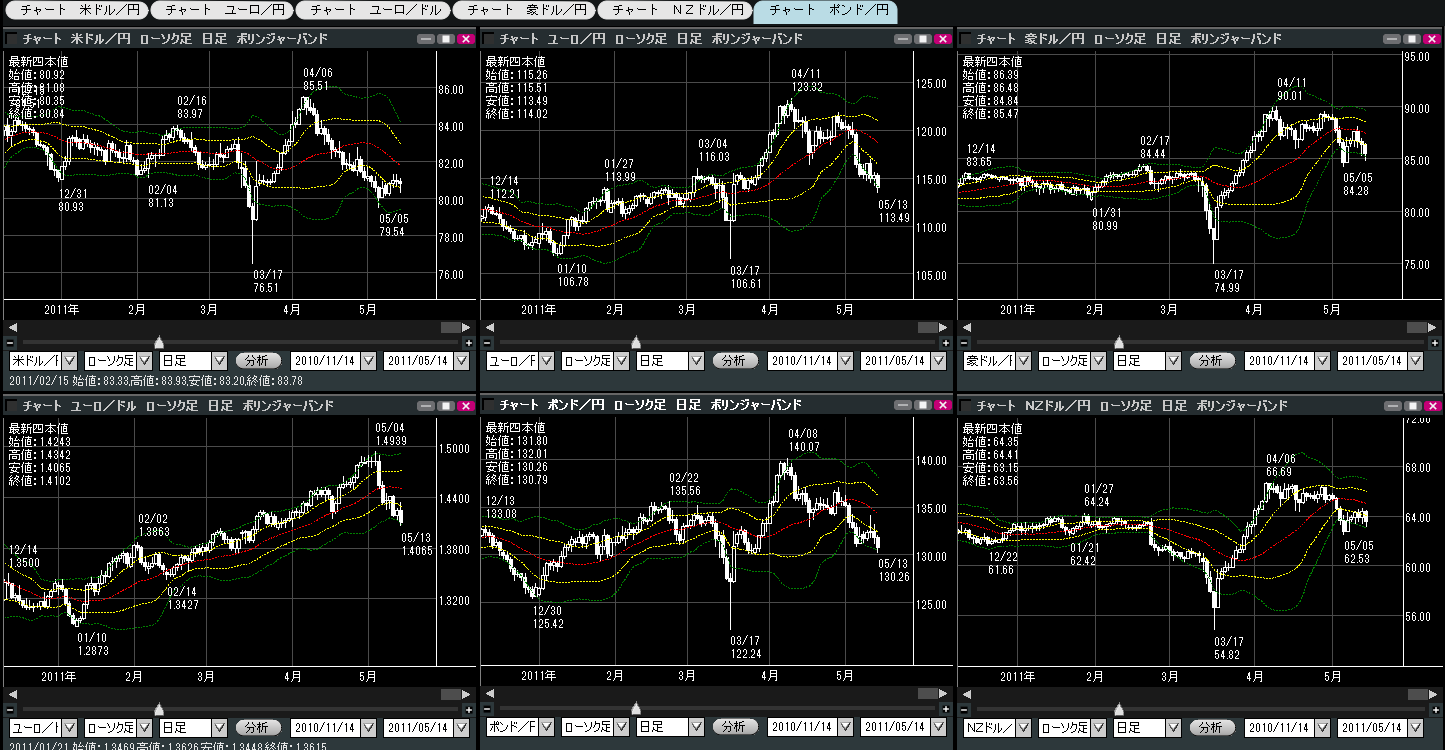Click the minus zoom icon in NZドル/円 chart
1445x750 pixels.
point(965,710)
